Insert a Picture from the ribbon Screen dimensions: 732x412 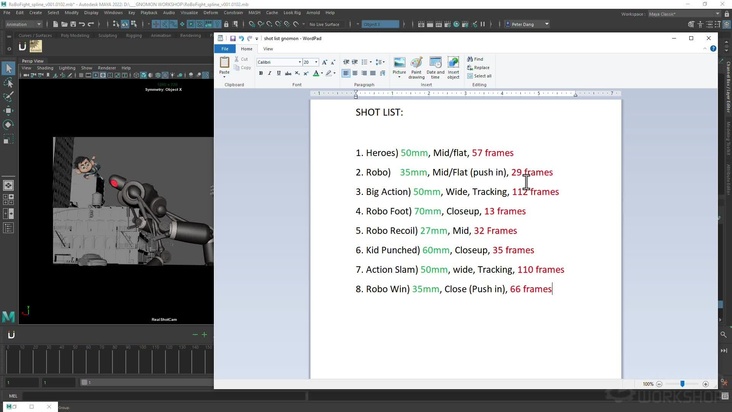point(399,66)
